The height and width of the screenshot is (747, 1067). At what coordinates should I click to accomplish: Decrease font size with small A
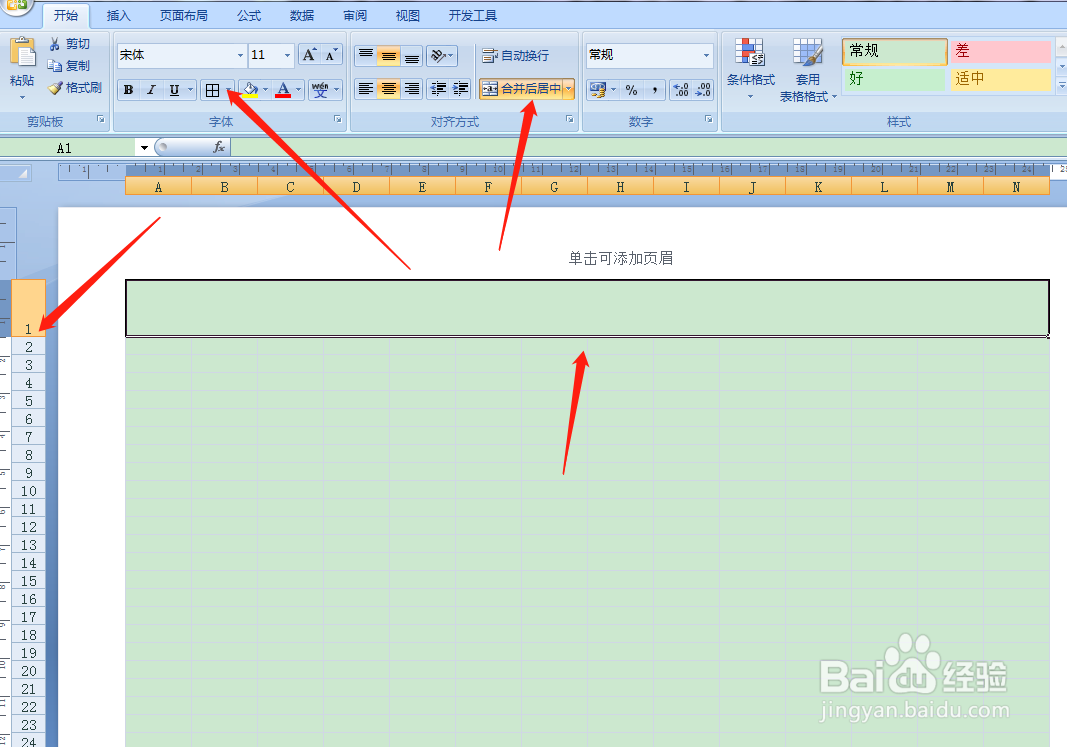[331, 55]
